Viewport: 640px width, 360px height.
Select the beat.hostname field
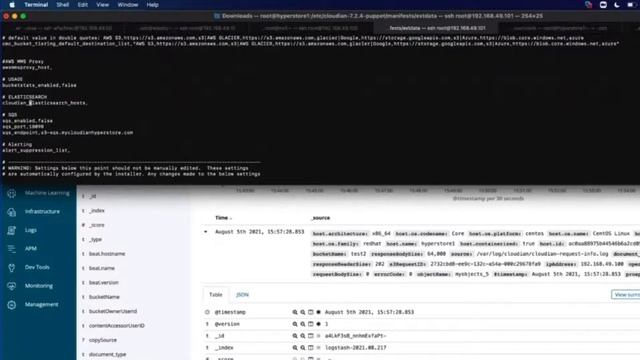(107, 254)
